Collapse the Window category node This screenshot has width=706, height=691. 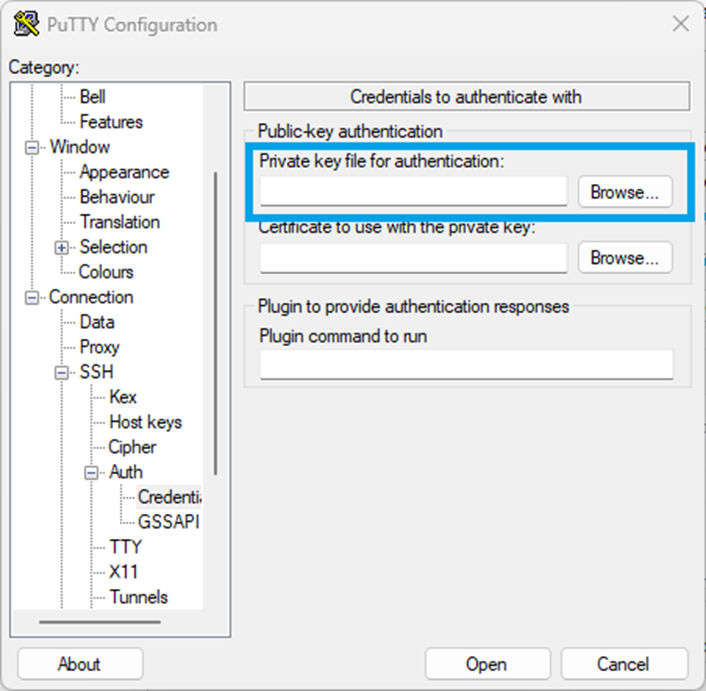[x=32, y=148]
